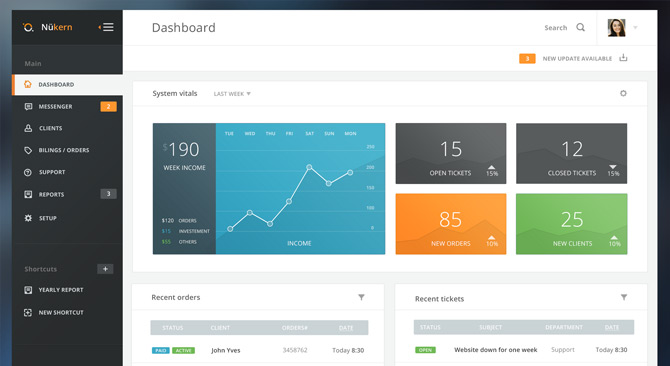Viewport: 670px width, 366px height.
Task: Click the SETUP gear icon
Action: 28,218
